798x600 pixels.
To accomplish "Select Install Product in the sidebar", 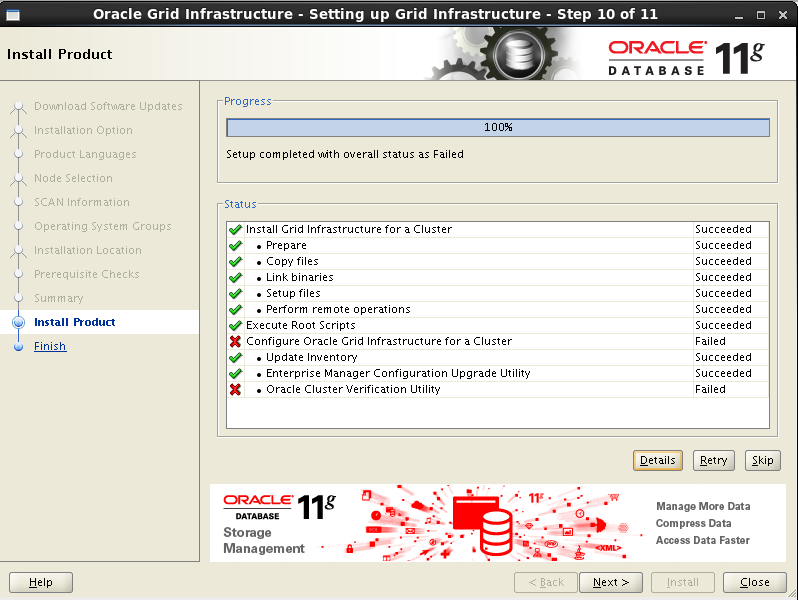I will [x=74, y=322].
